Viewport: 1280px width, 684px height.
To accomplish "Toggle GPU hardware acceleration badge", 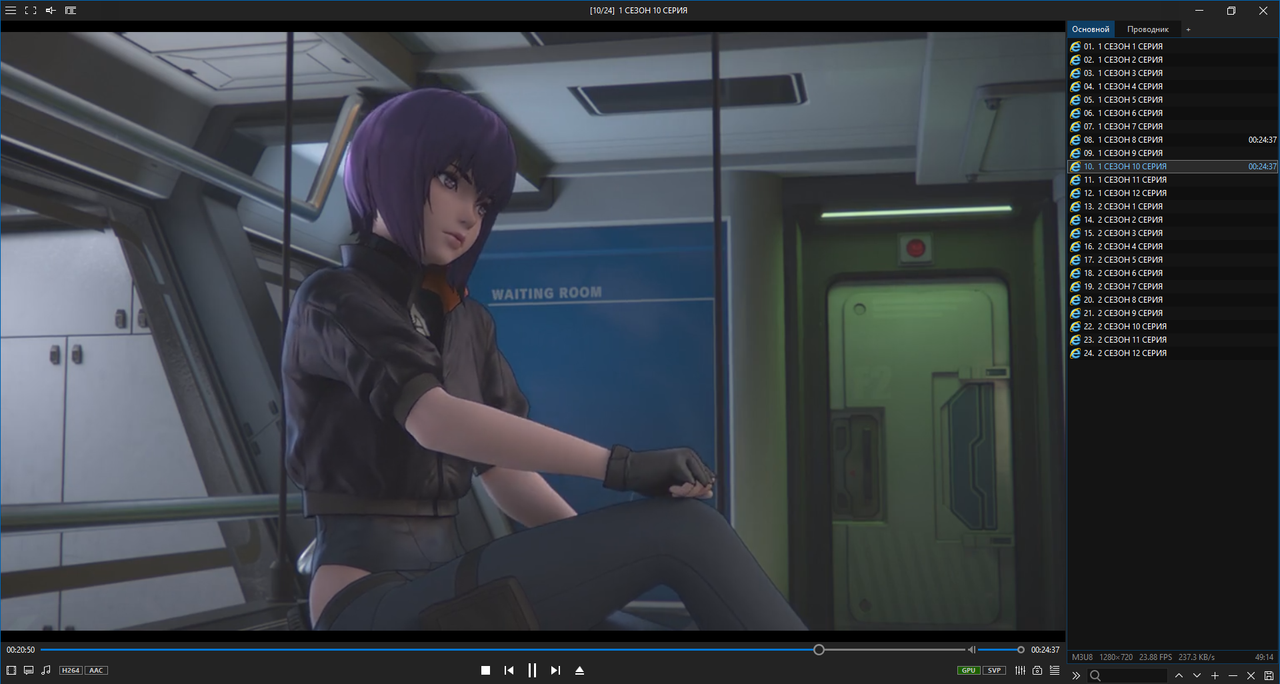I will pos(968,670).
